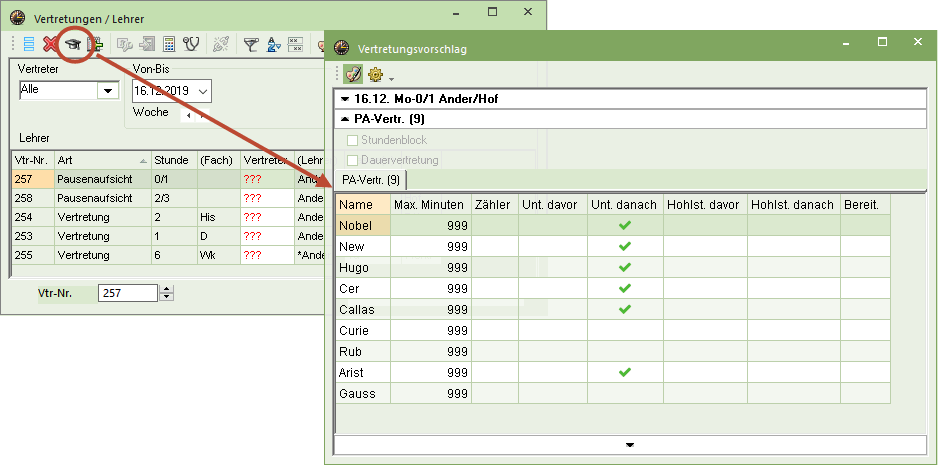Select the 'PA-Vertr. (9)' tab
This screenshot has width=938, height=465.
click(371, 180)
